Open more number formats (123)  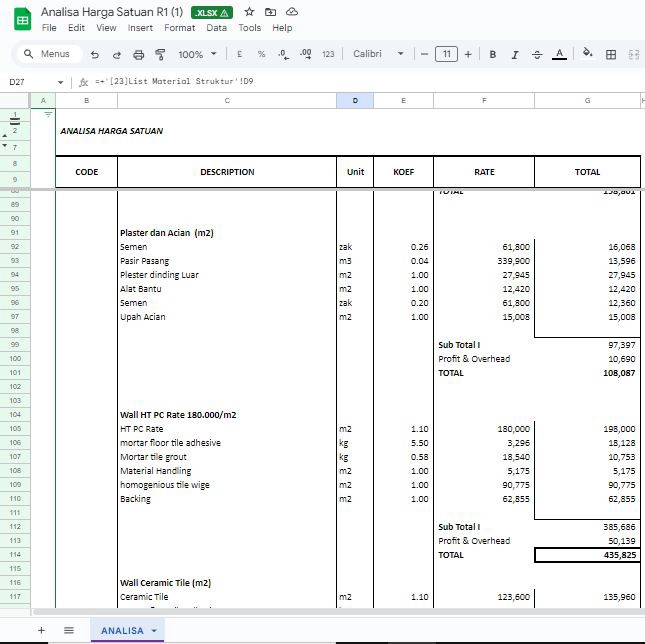click(328, 54)
